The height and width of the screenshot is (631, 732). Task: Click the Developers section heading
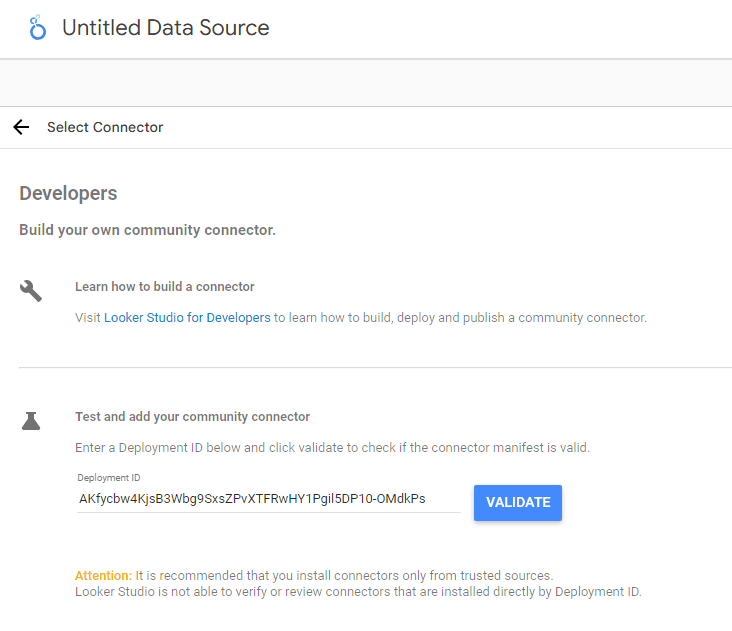68,193
